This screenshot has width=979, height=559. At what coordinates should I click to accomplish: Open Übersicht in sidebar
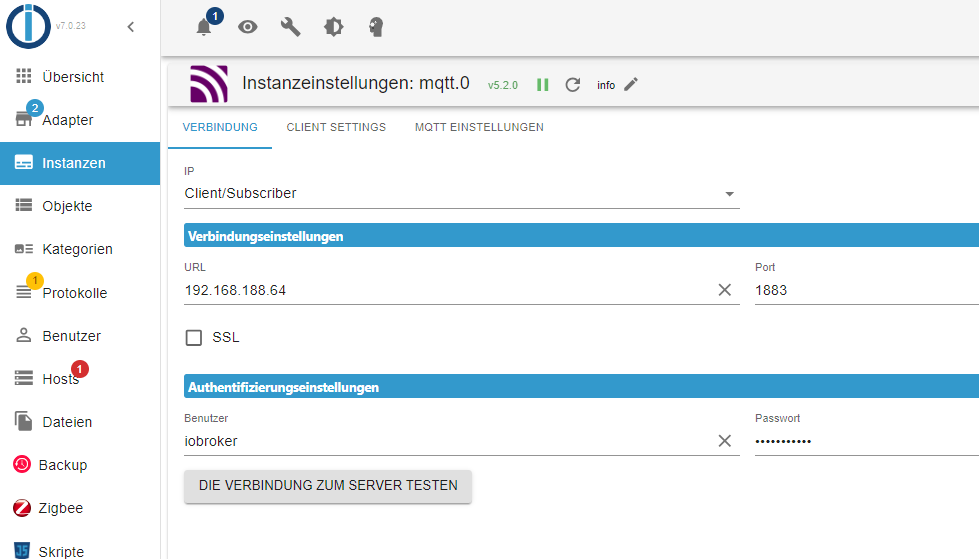point(80,77)
